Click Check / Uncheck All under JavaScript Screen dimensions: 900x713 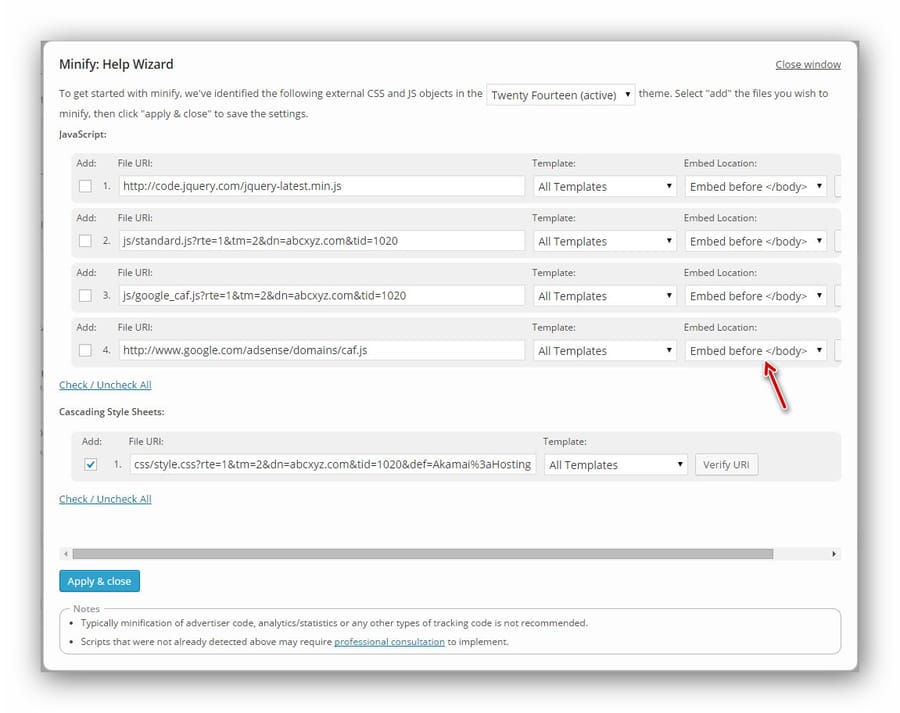(x=105, y=385)
